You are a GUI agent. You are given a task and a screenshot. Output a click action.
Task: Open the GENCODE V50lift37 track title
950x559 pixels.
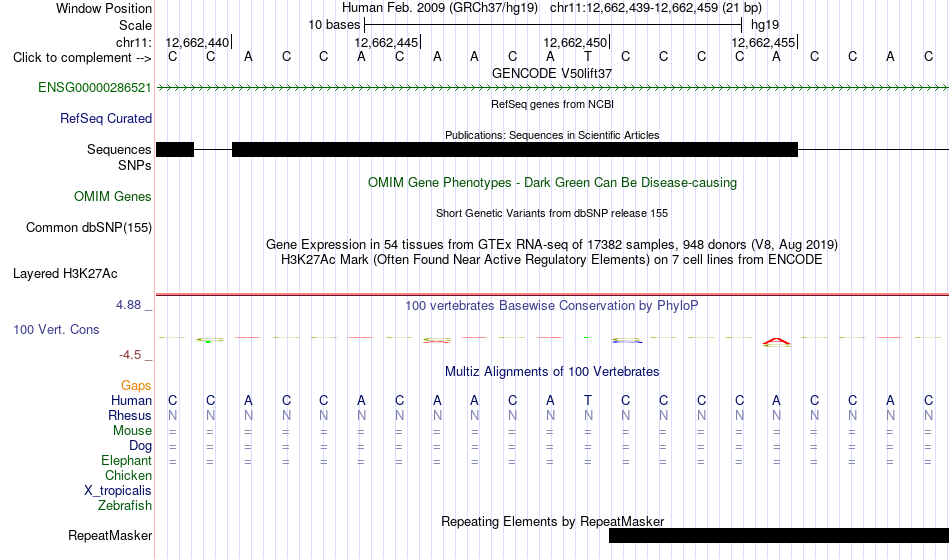552,73
